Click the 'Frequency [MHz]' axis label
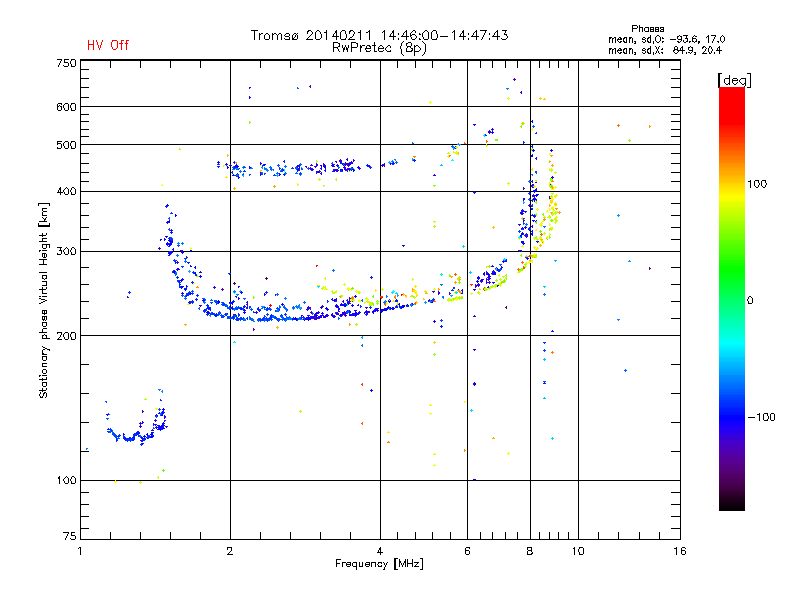The image size is (800, 600). pyautogui.click(x=379, y=564)
